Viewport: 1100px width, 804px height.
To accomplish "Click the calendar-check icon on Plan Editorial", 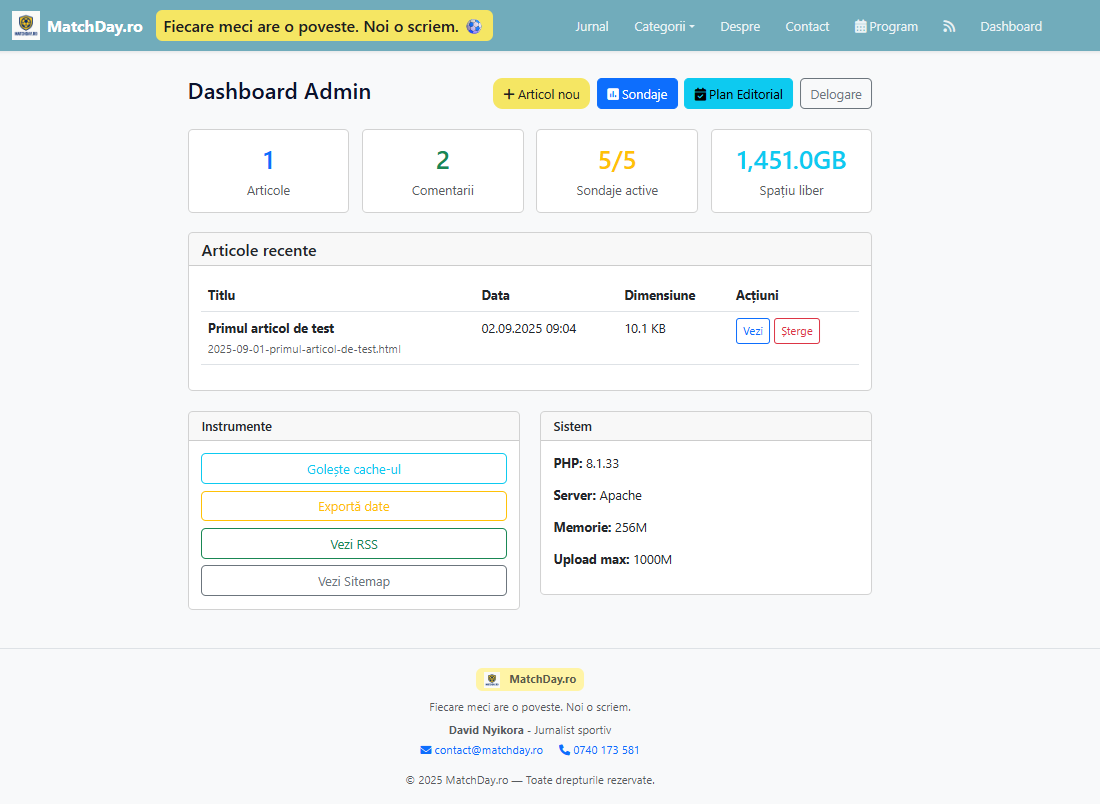I will point(700,94).
